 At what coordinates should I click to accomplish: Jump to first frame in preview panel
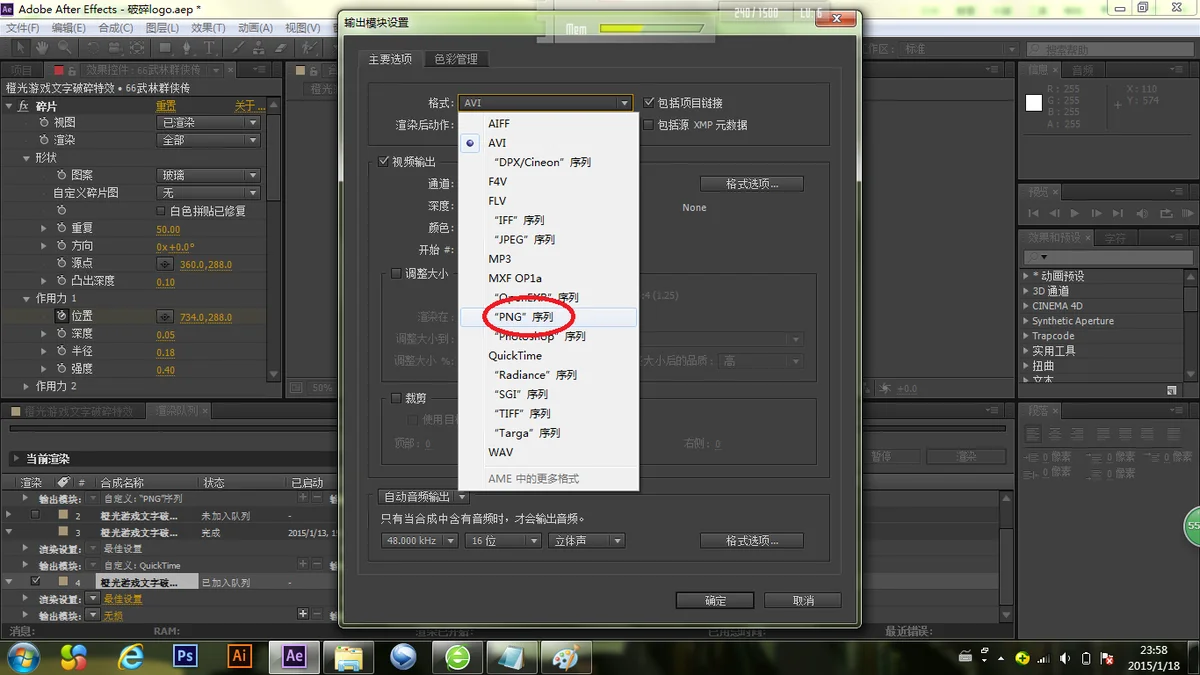(1035, 213)
